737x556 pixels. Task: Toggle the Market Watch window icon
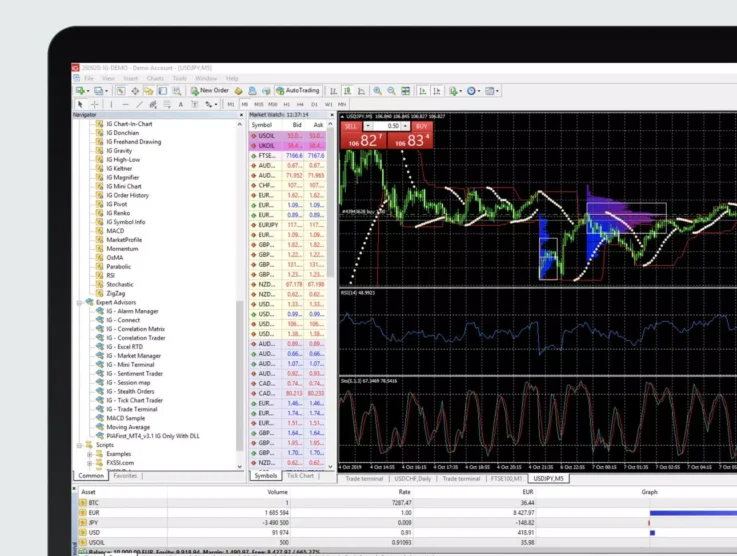[x=121, y=91]
